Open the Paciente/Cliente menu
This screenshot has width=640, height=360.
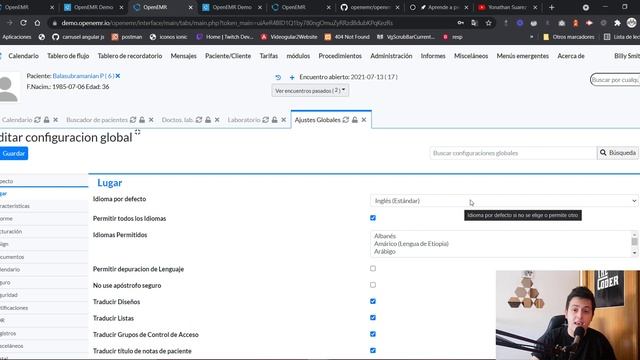click(x=228, y=56)
